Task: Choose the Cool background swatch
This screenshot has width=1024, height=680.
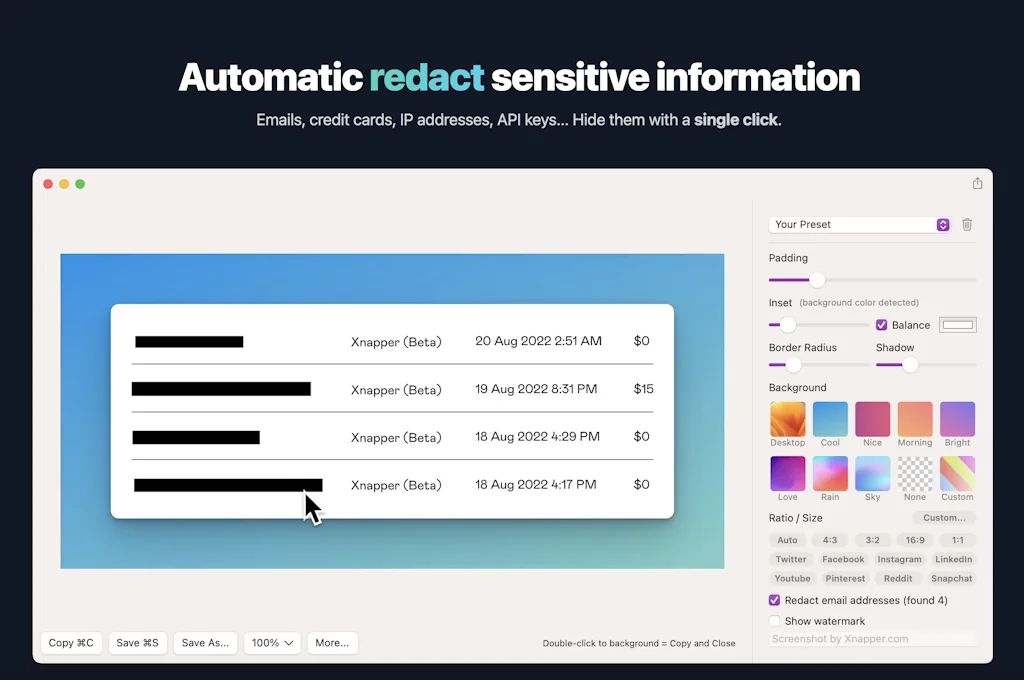Action: click(x=830, y=419)
